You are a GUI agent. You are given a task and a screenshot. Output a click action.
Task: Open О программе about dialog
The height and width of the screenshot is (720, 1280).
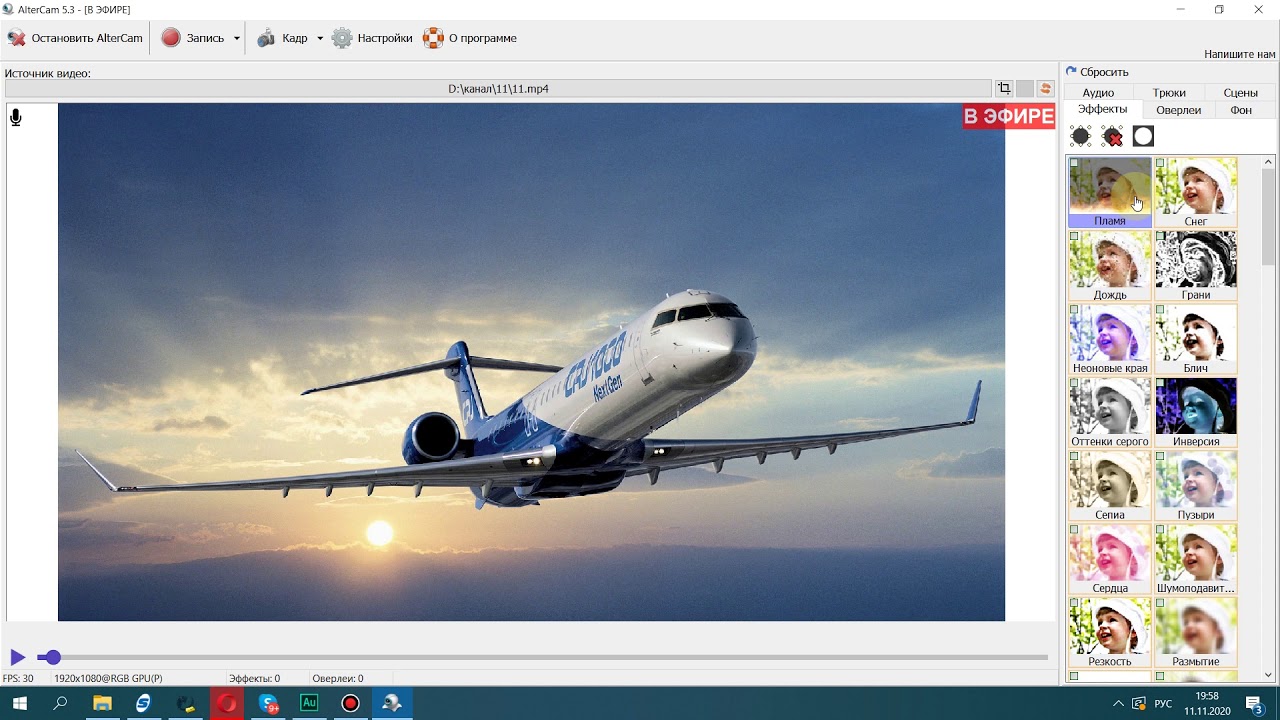[470, 38]
